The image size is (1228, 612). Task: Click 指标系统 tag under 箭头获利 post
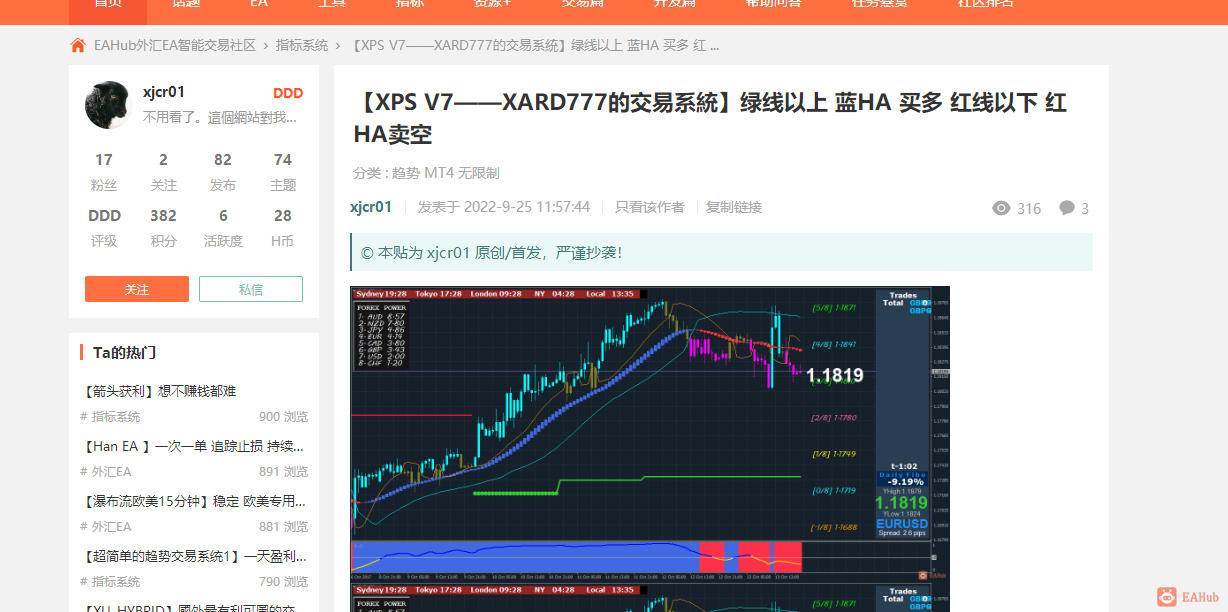(x=110, y=417)
